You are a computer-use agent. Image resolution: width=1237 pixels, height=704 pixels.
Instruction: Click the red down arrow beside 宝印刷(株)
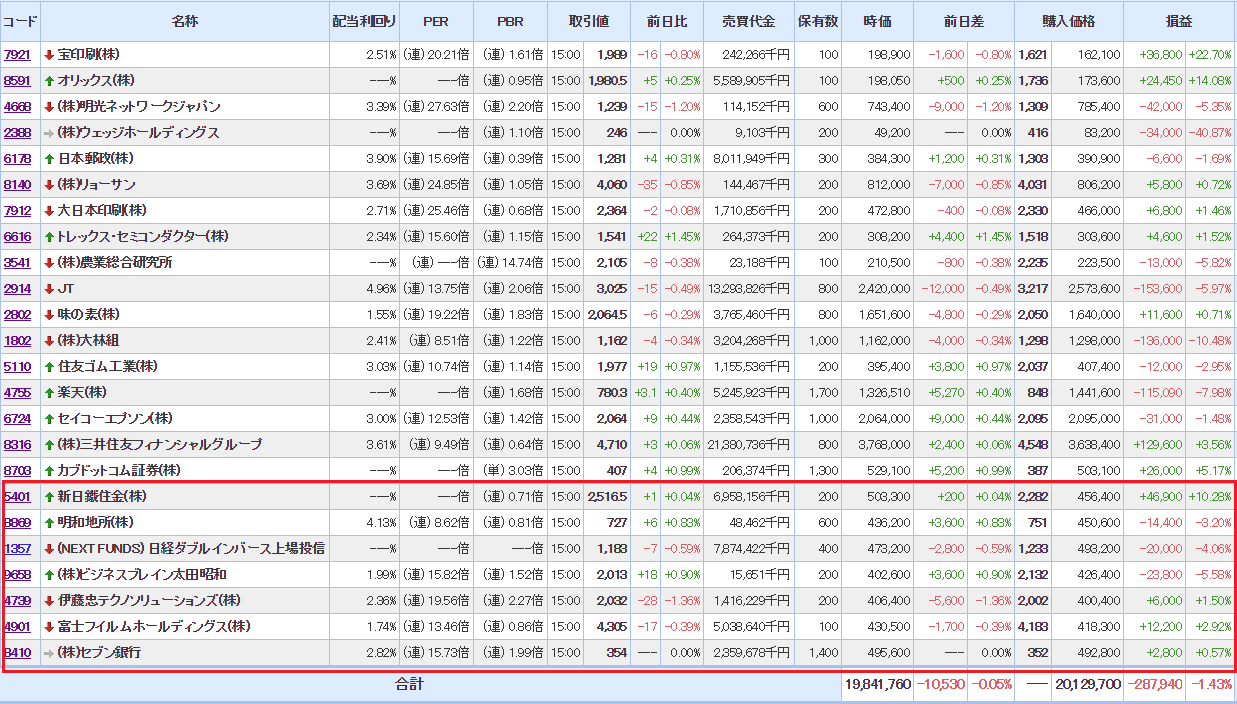point(49,55)
